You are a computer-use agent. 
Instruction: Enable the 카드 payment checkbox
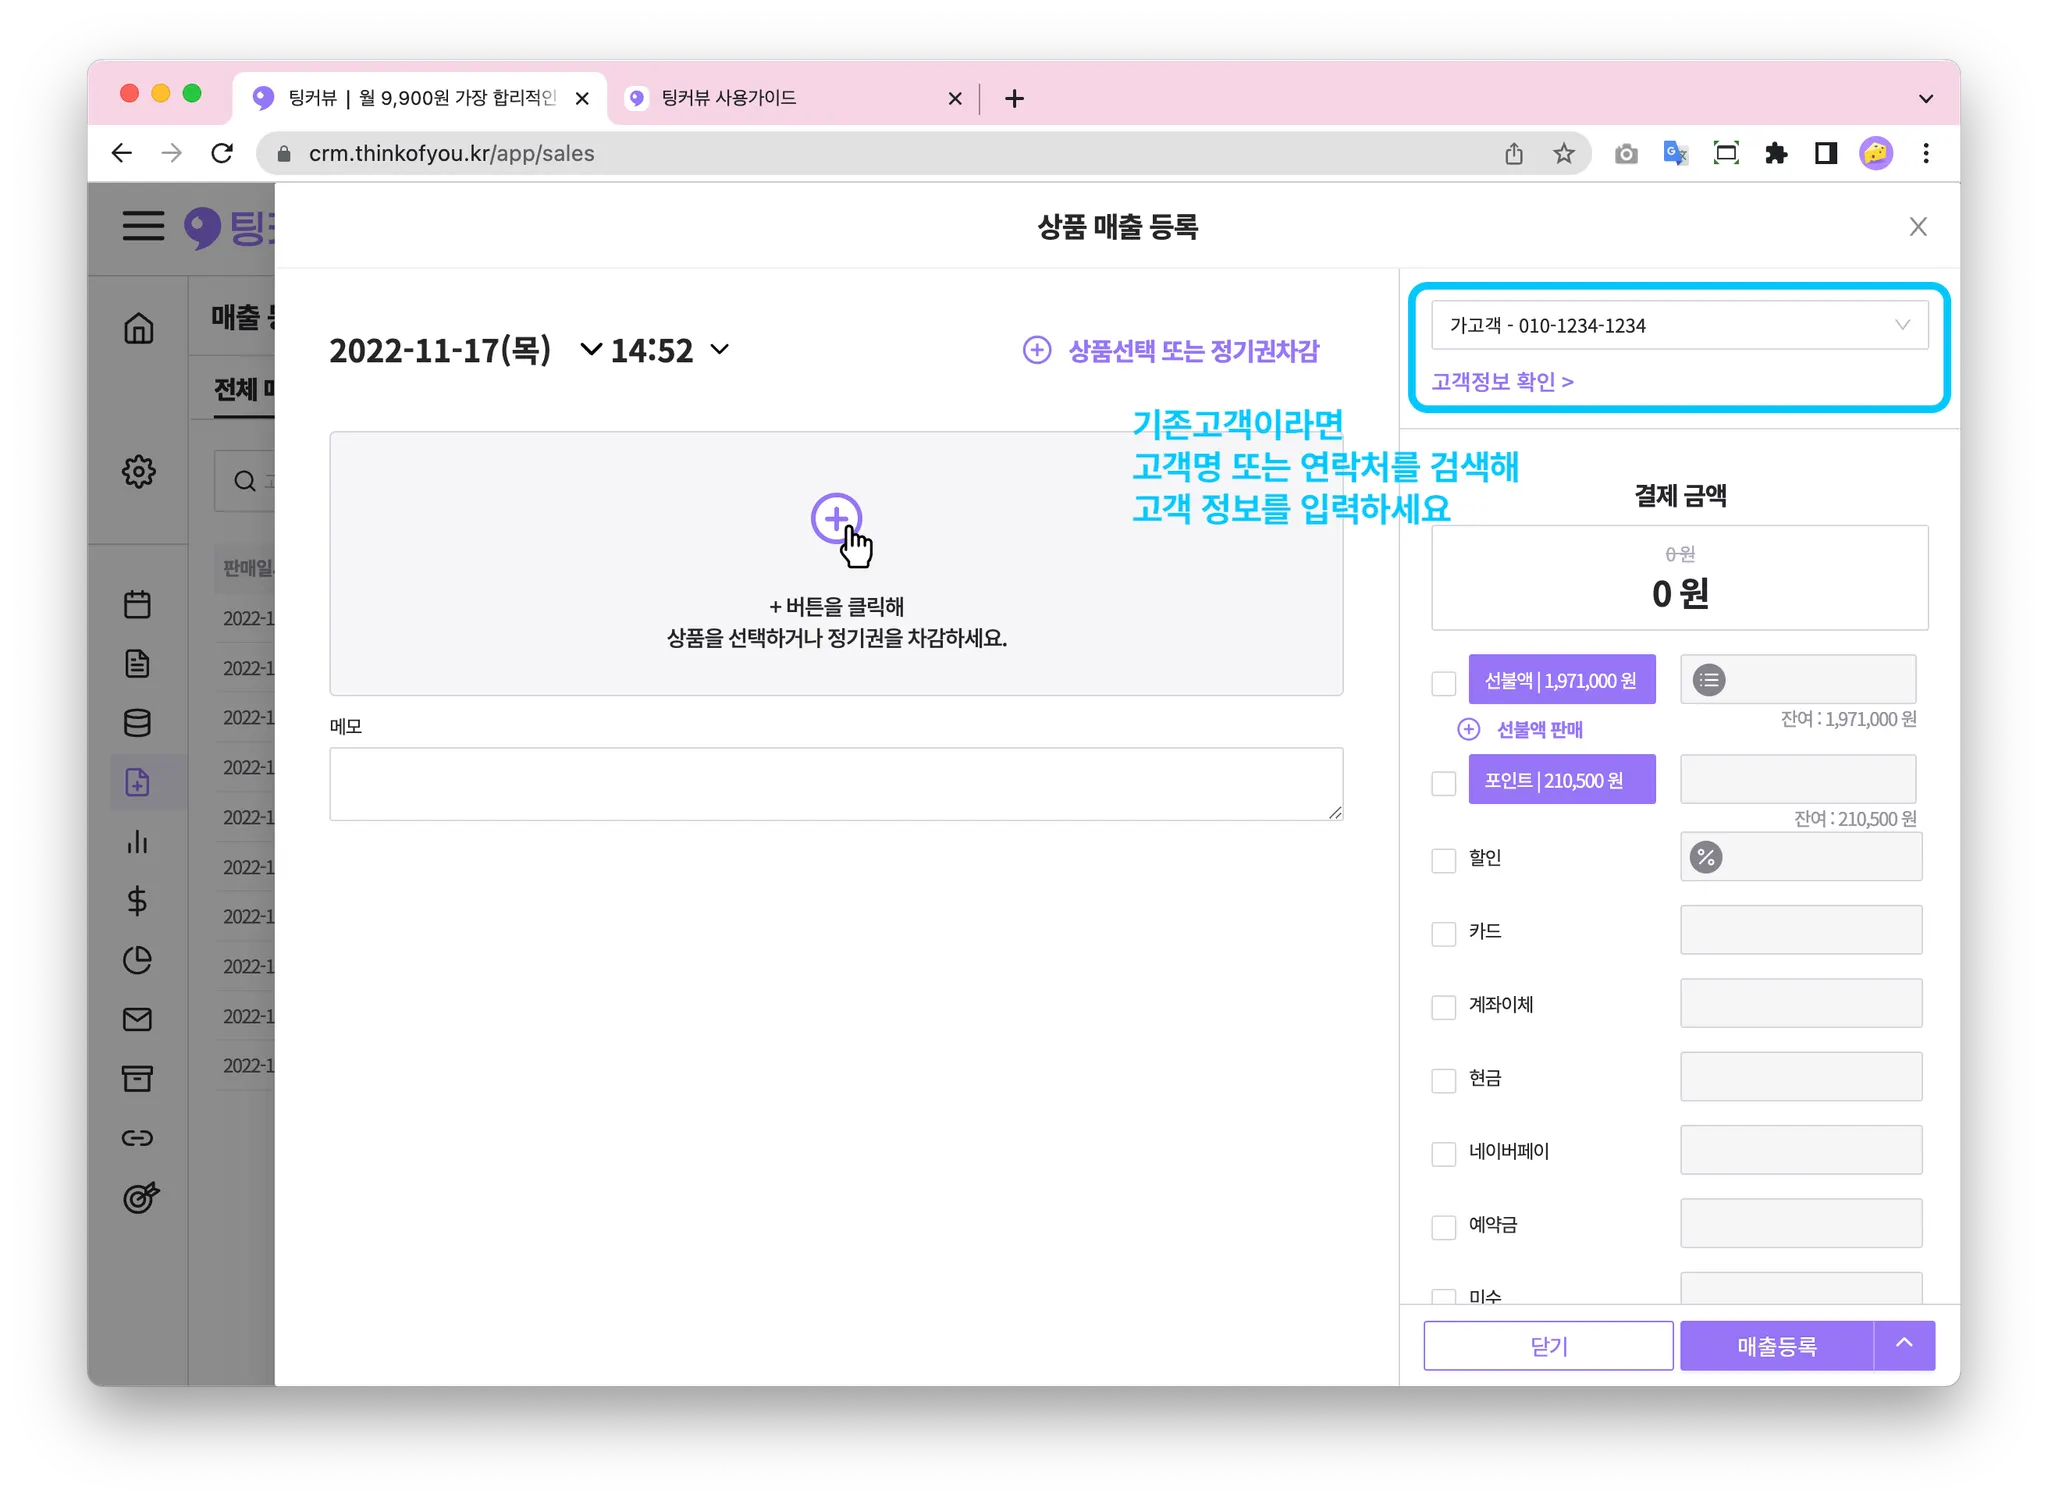pyautogui.click(x=1443, y=933)
